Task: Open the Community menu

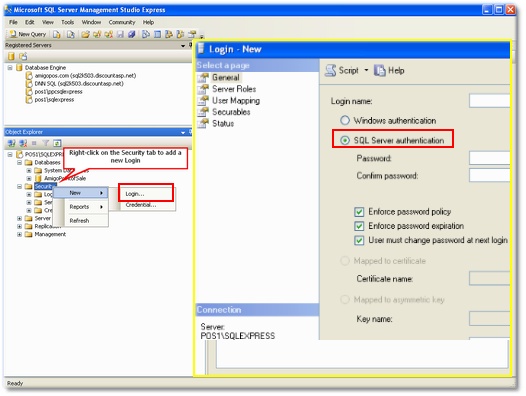Action: click(122, 22)
